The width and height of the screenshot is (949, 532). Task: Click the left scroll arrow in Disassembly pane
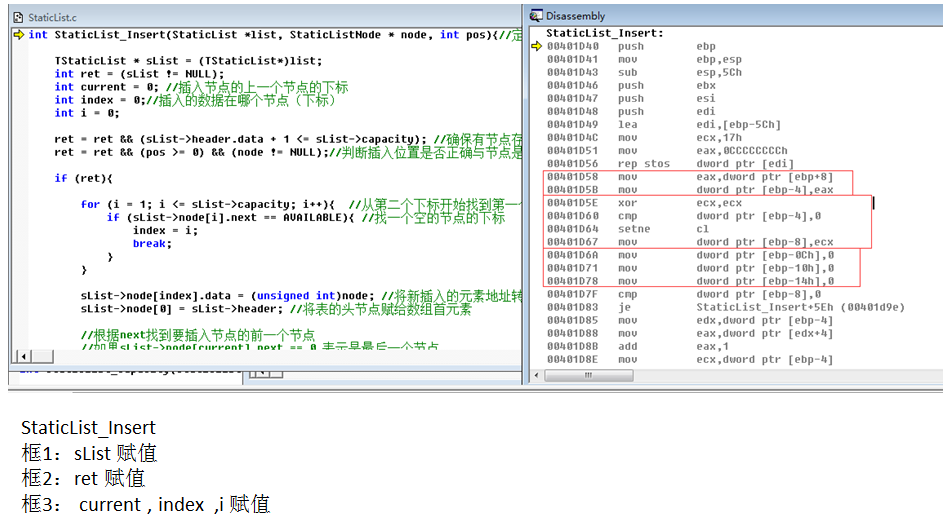[537, 375]
